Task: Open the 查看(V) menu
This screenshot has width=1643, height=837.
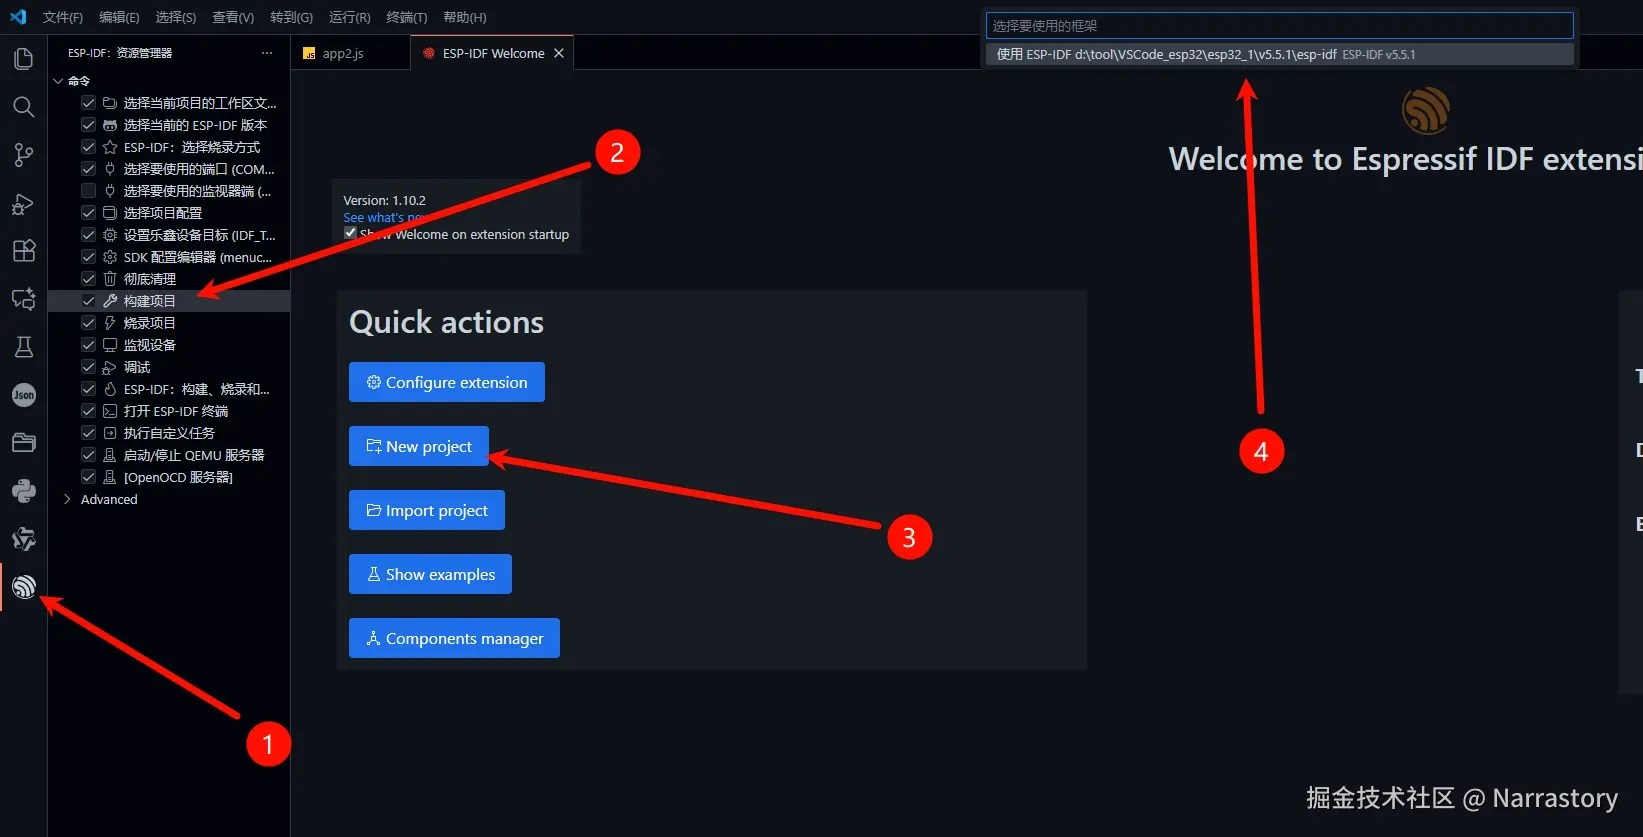Action: click(x=233, y=17)
